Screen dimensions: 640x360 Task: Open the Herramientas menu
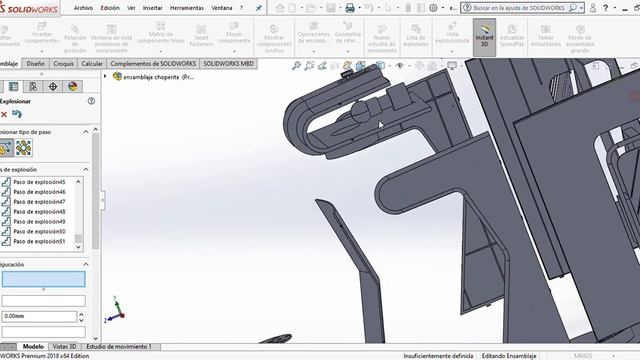point(187,8)
